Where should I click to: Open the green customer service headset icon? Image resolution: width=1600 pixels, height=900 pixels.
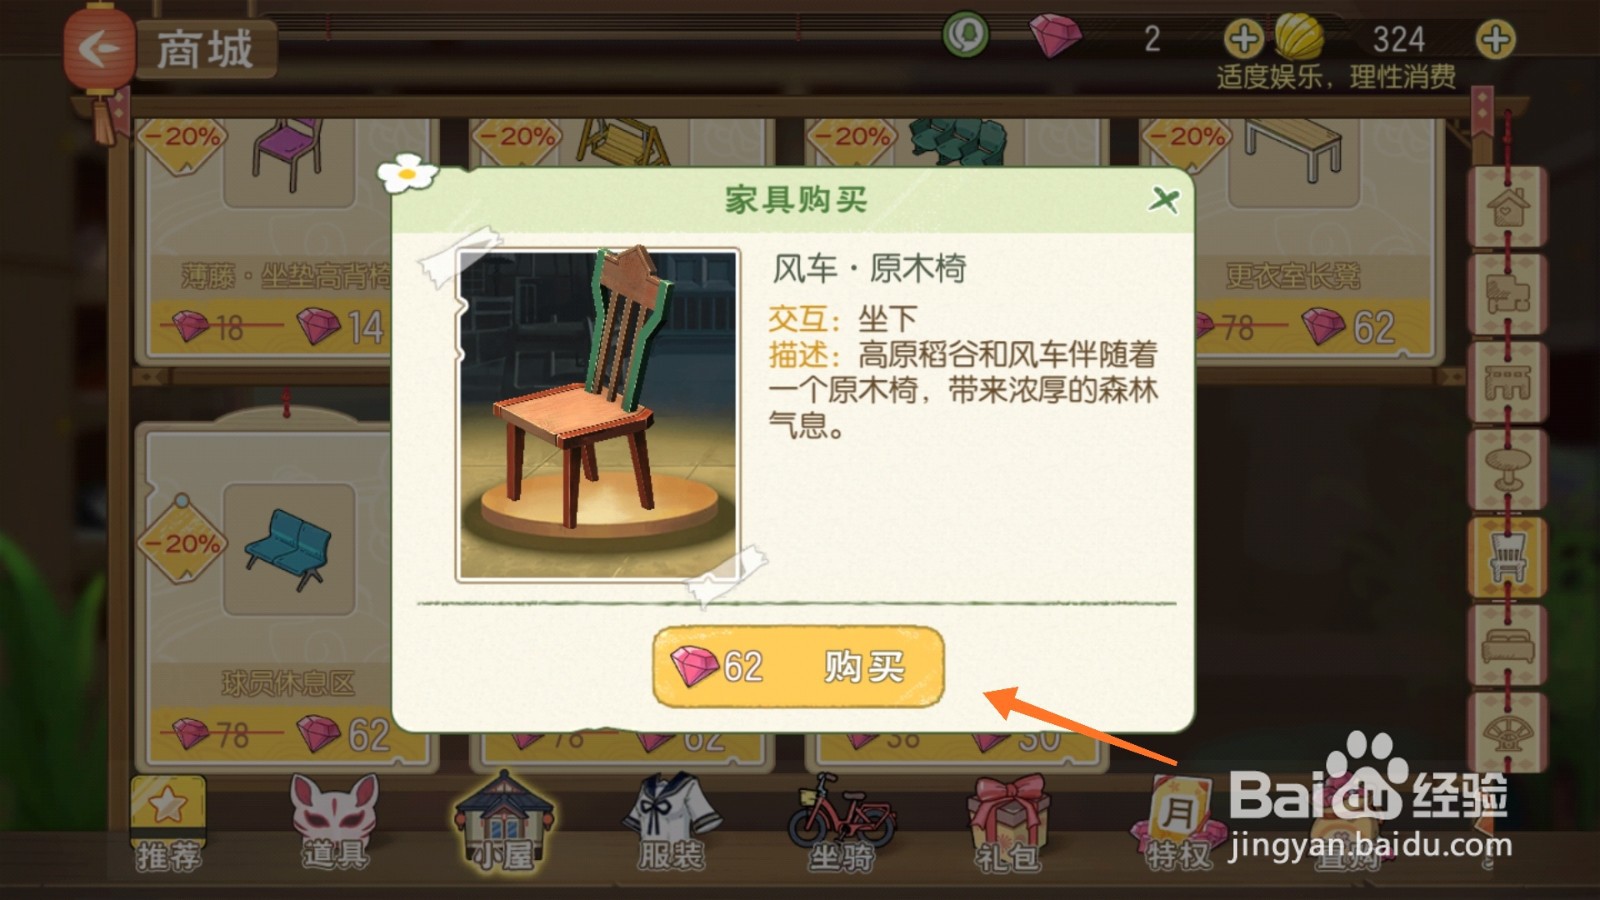click(x=965, y=36)
